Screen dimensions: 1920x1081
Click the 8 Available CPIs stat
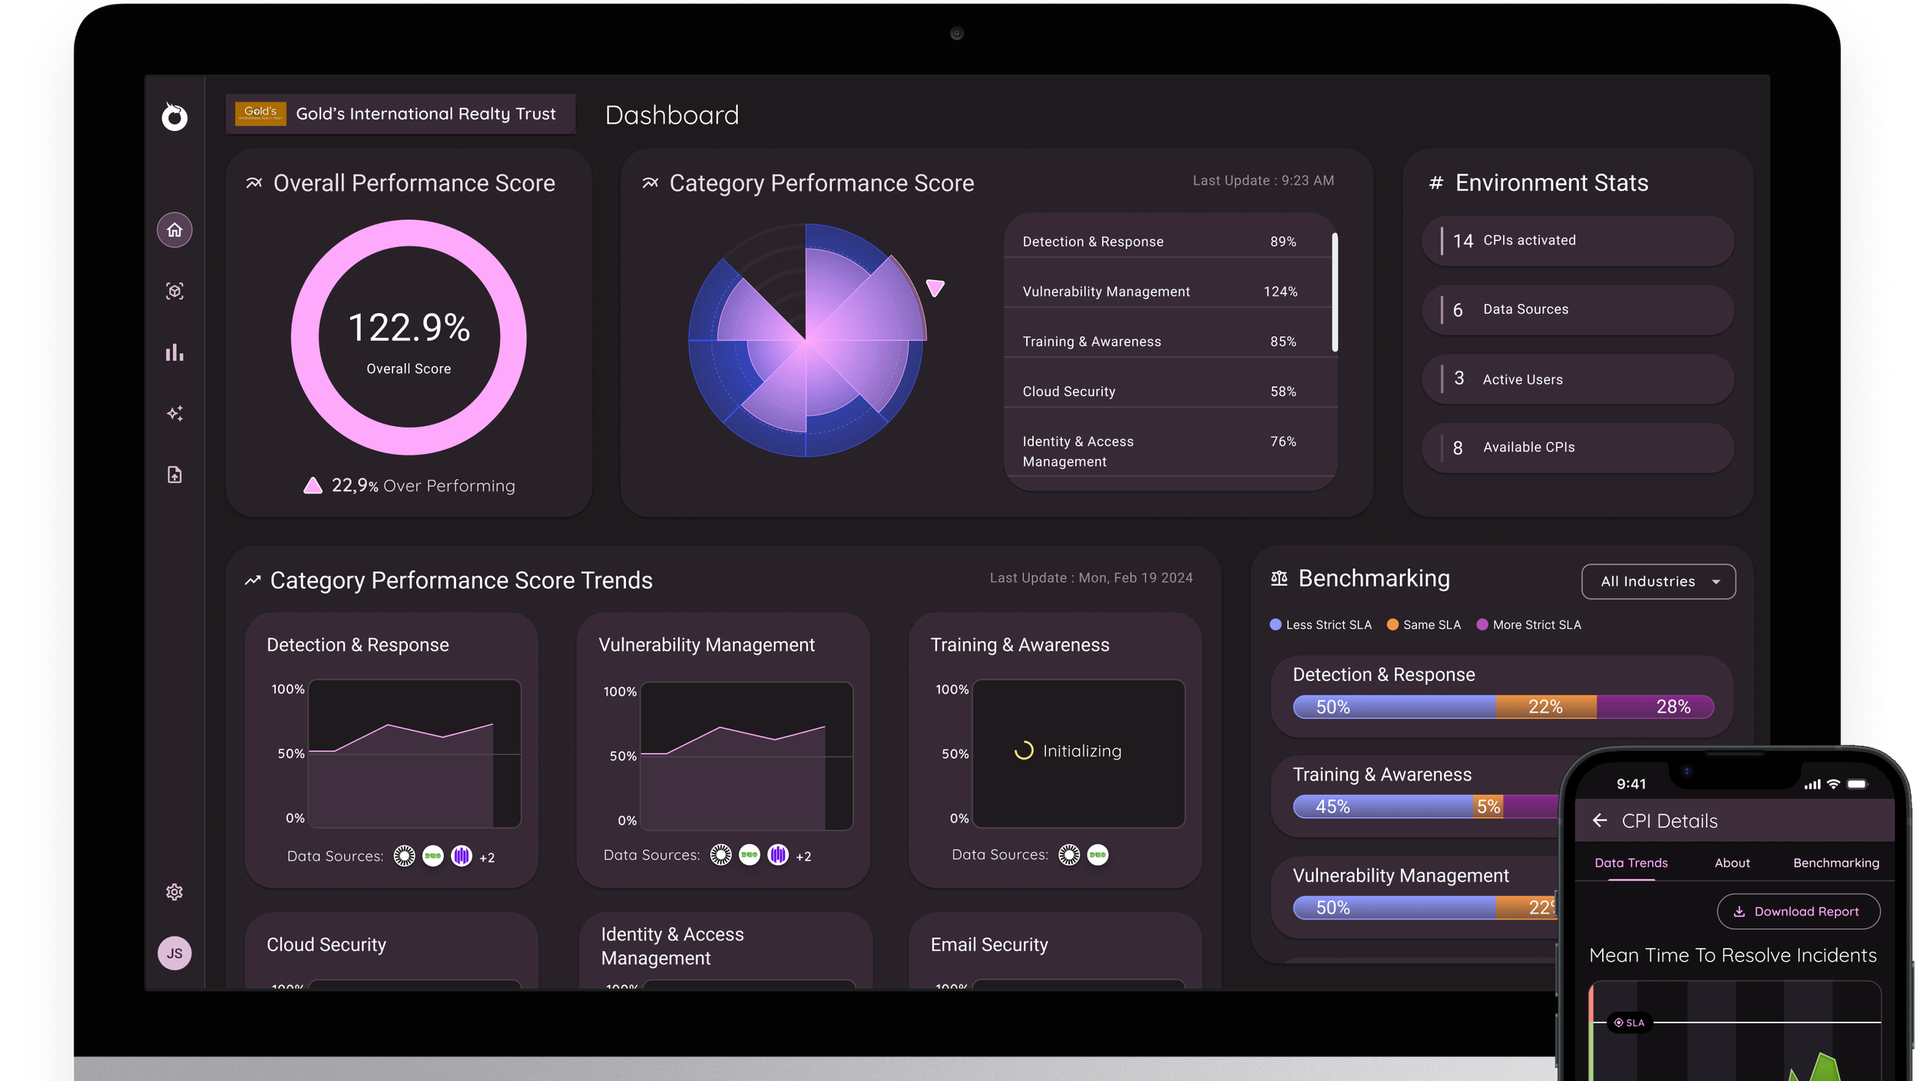point(1577,448)
